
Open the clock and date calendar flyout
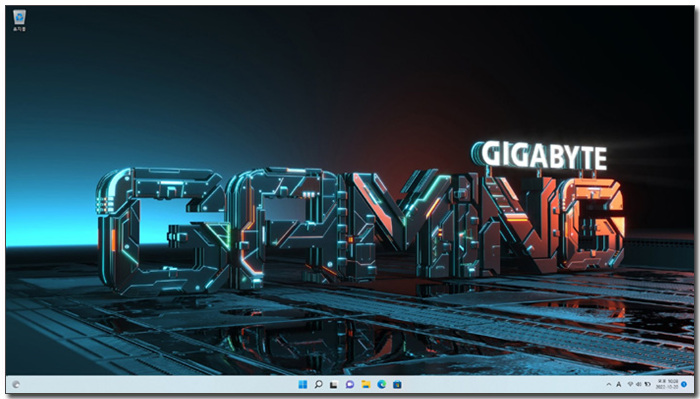pyautogui.click(x=667, y=384)
